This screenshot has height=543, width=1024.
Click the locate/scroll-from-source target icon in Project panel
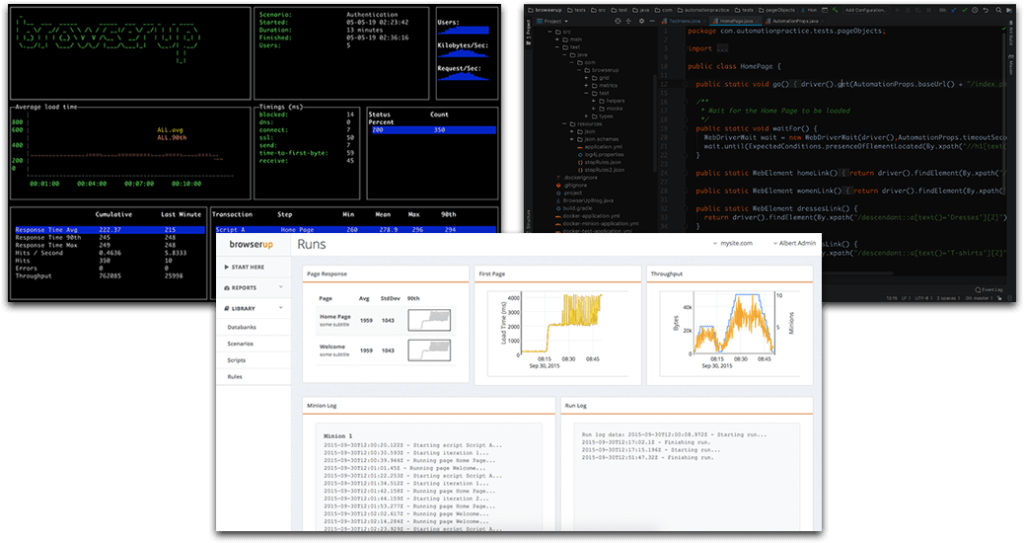coord(618,21)
